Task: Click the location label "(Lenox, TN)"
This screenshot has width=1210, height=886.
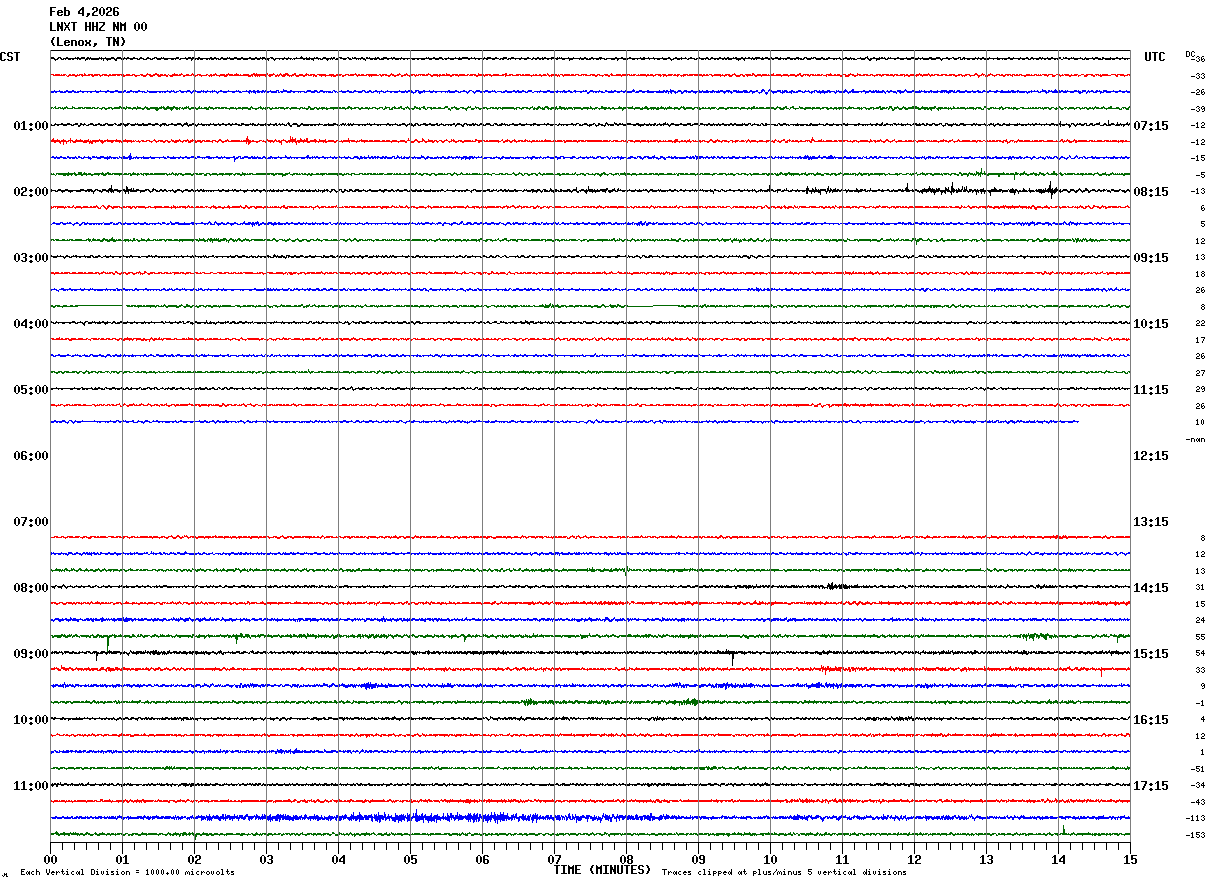Action: (x=88, y=42)
